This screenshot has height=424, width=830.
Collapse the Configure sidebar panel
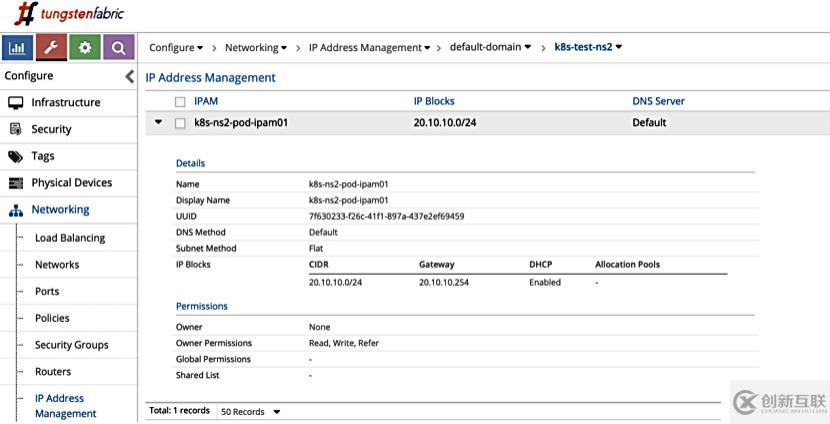pyautogui.click(x=129, y=76)
